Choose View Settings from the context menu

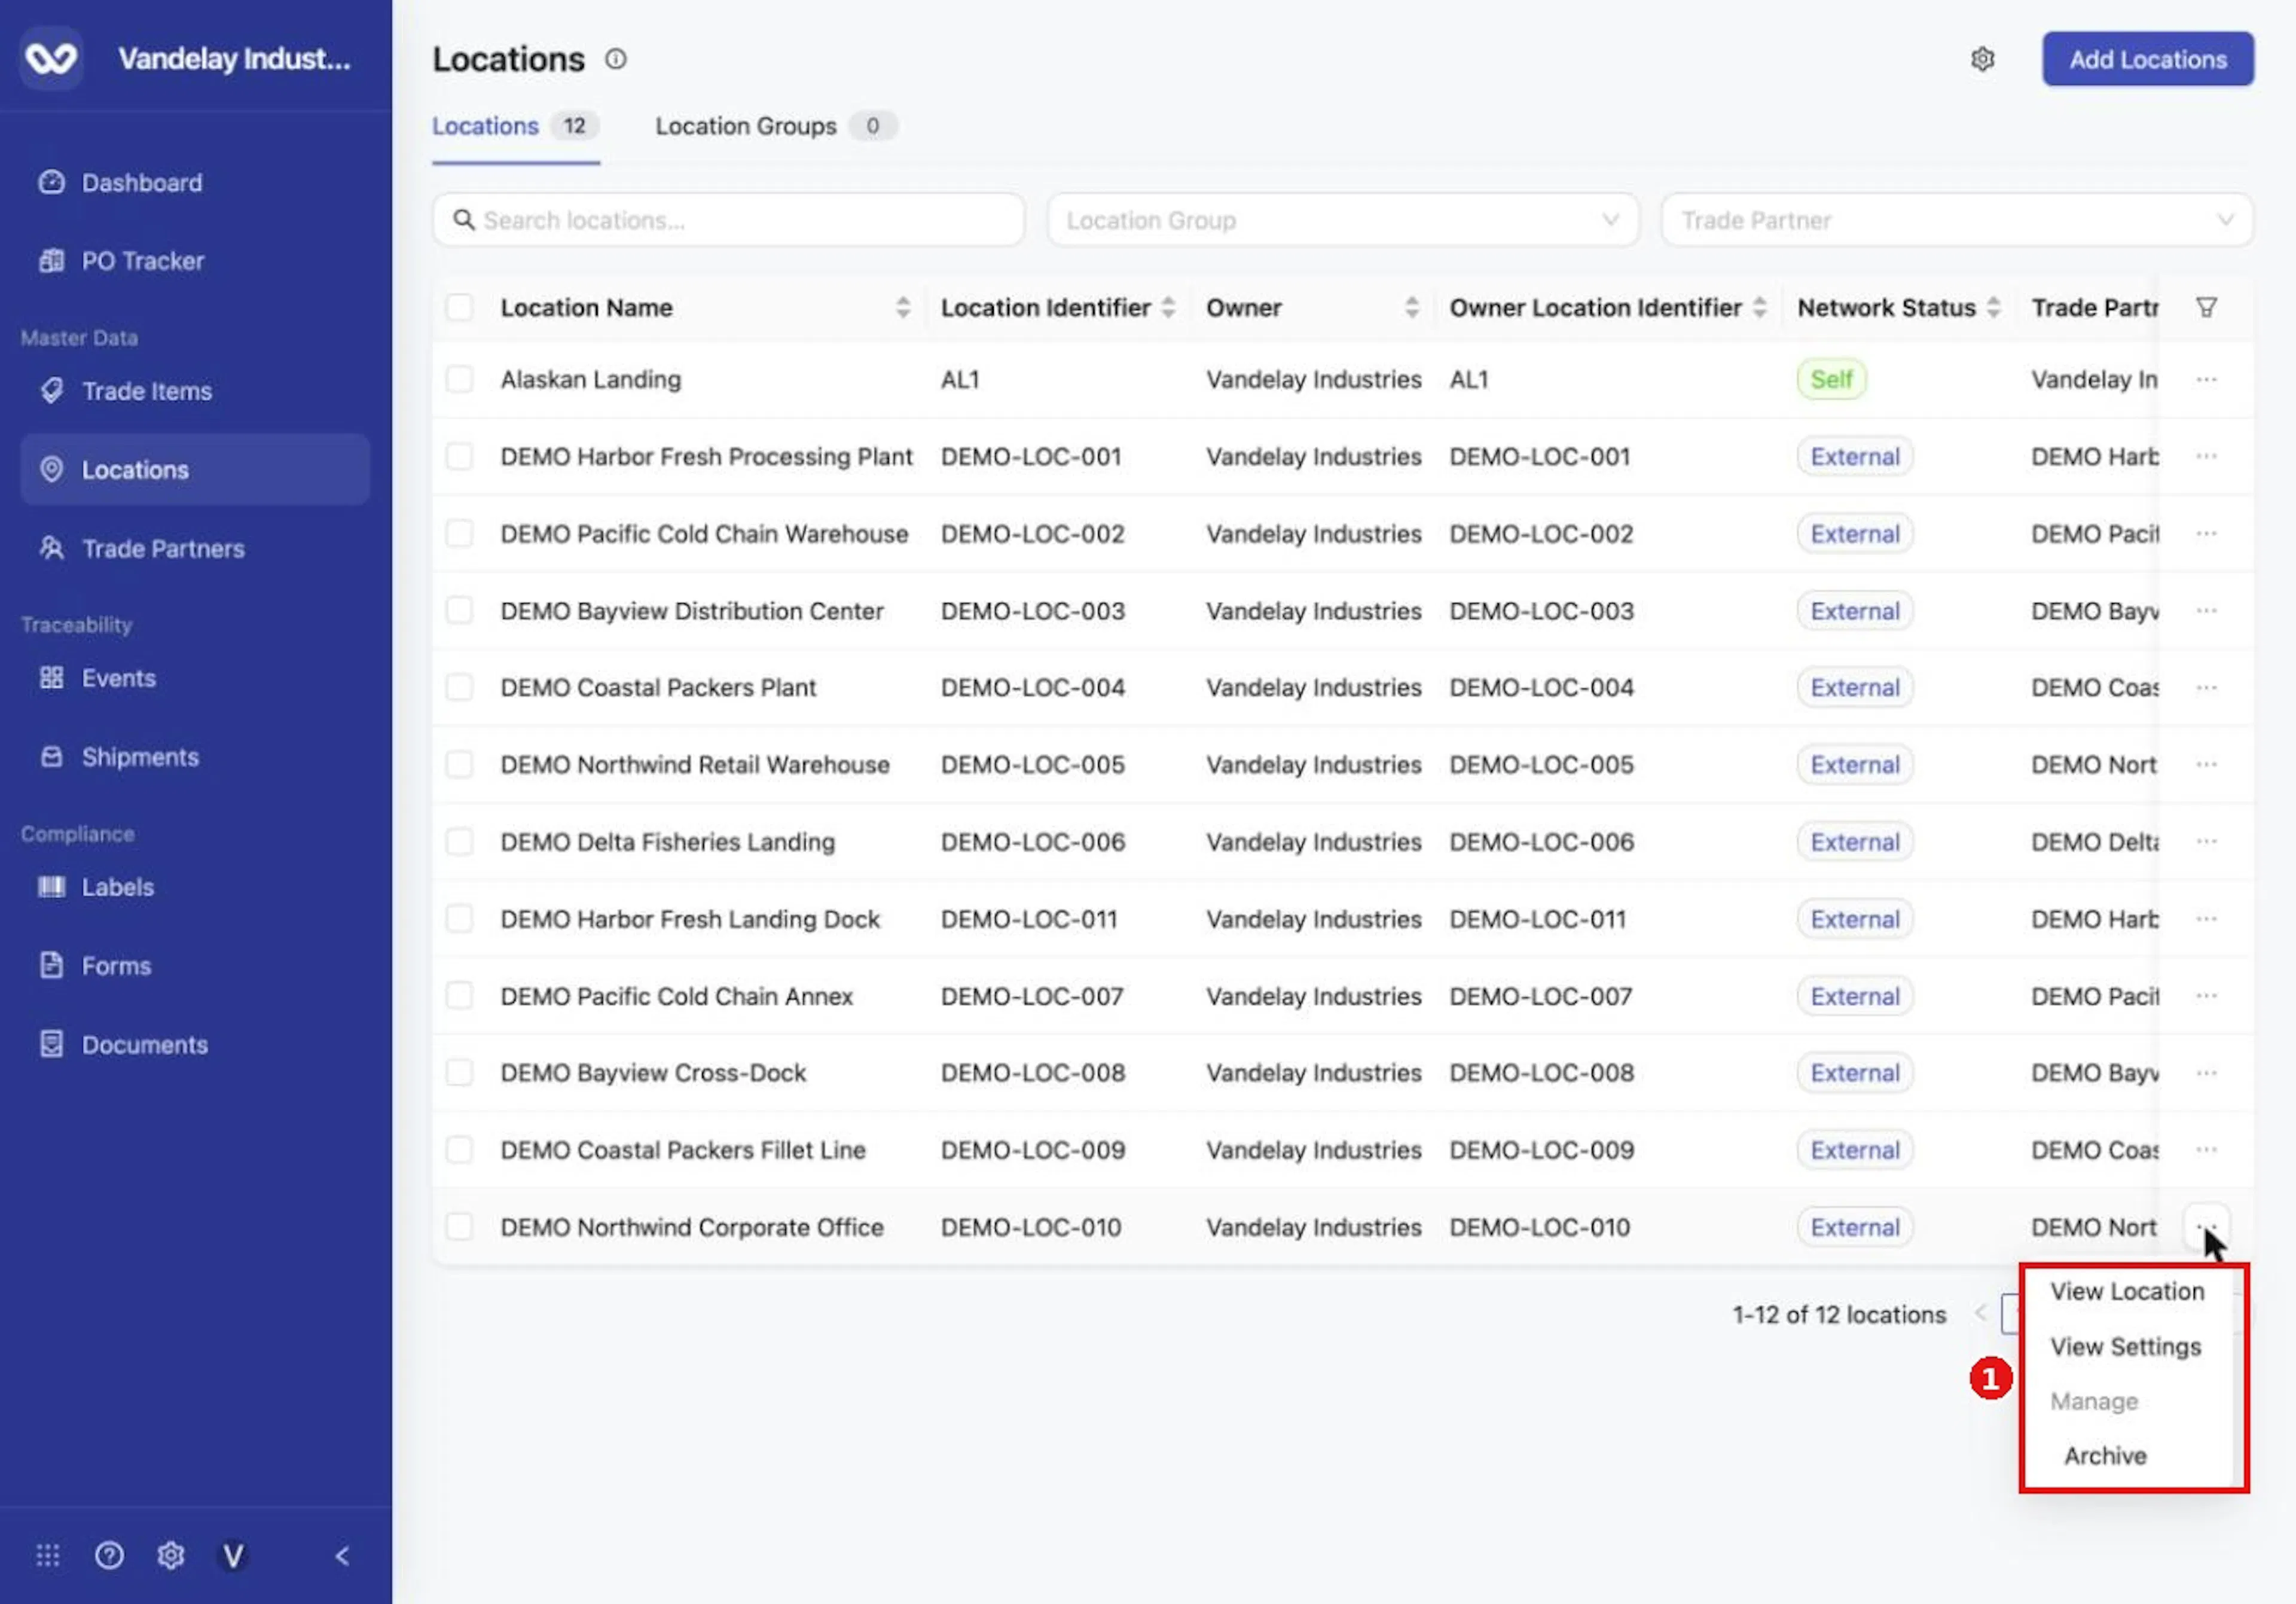[2125, 1347]
